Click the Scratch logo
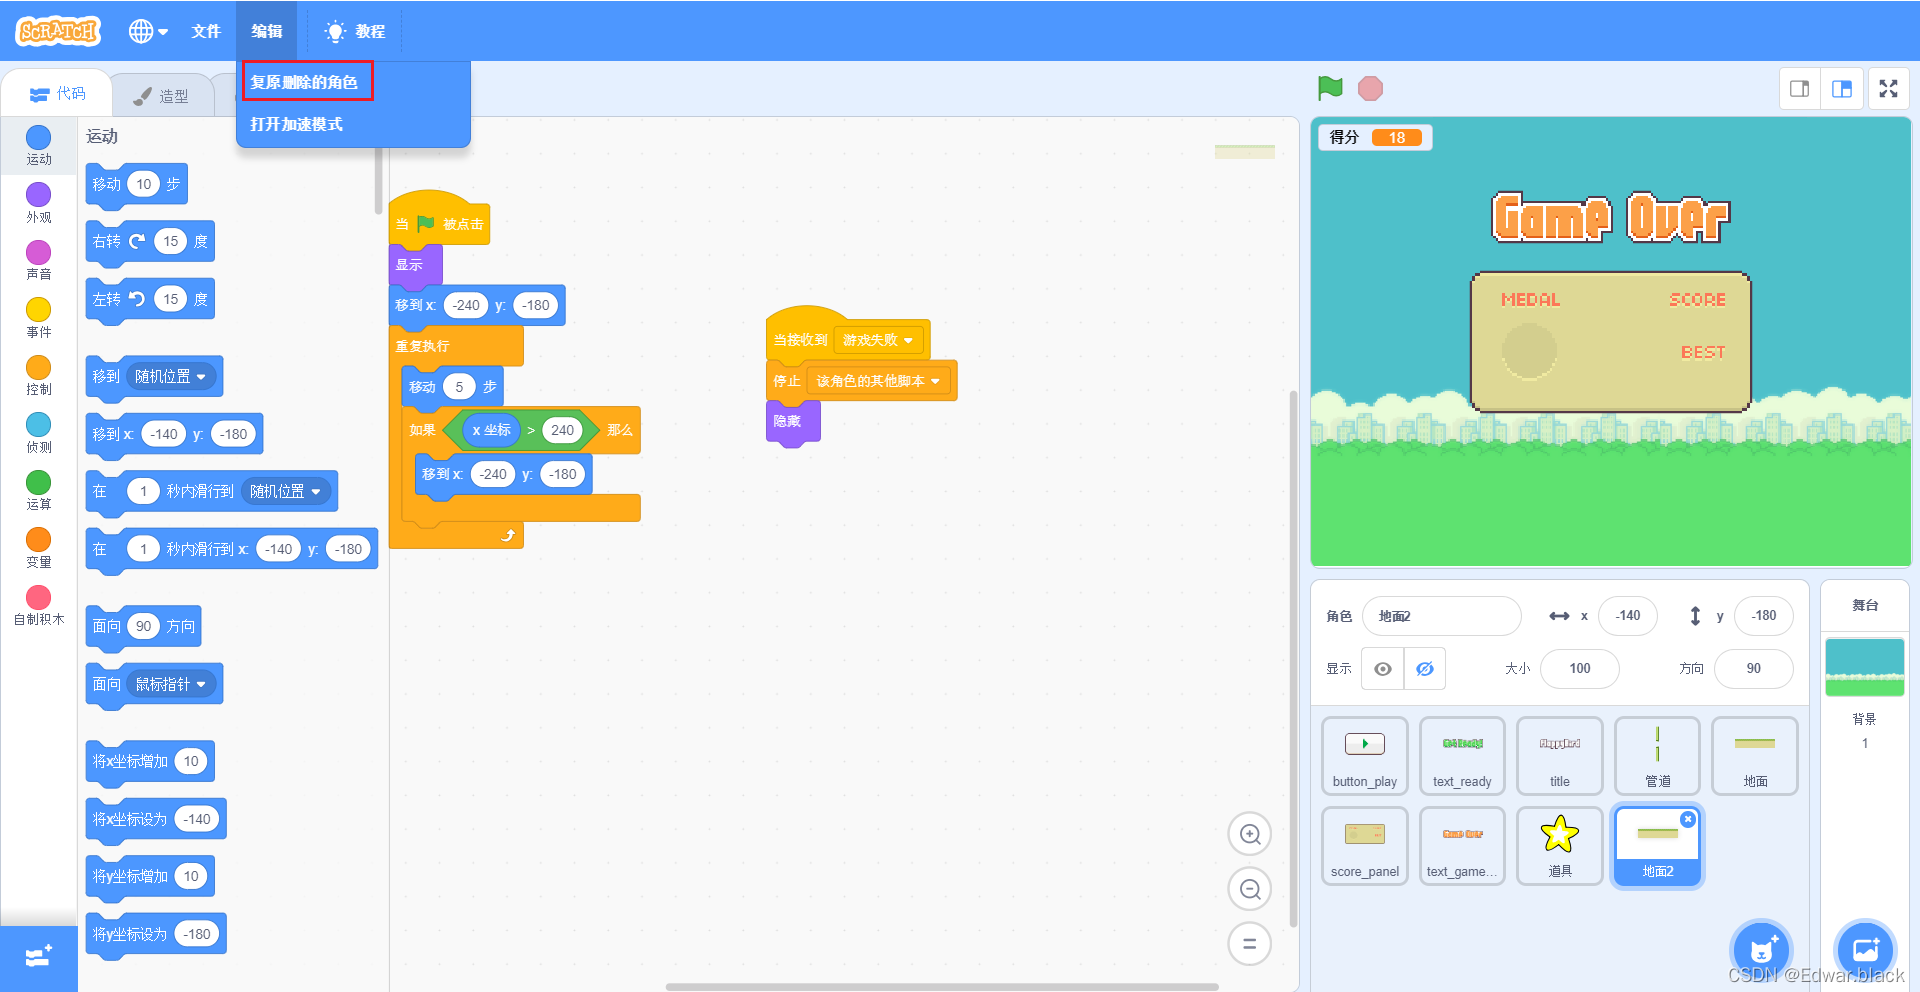Image resolution: width=1920 pixels, height=992 pixels. point(58,31)
